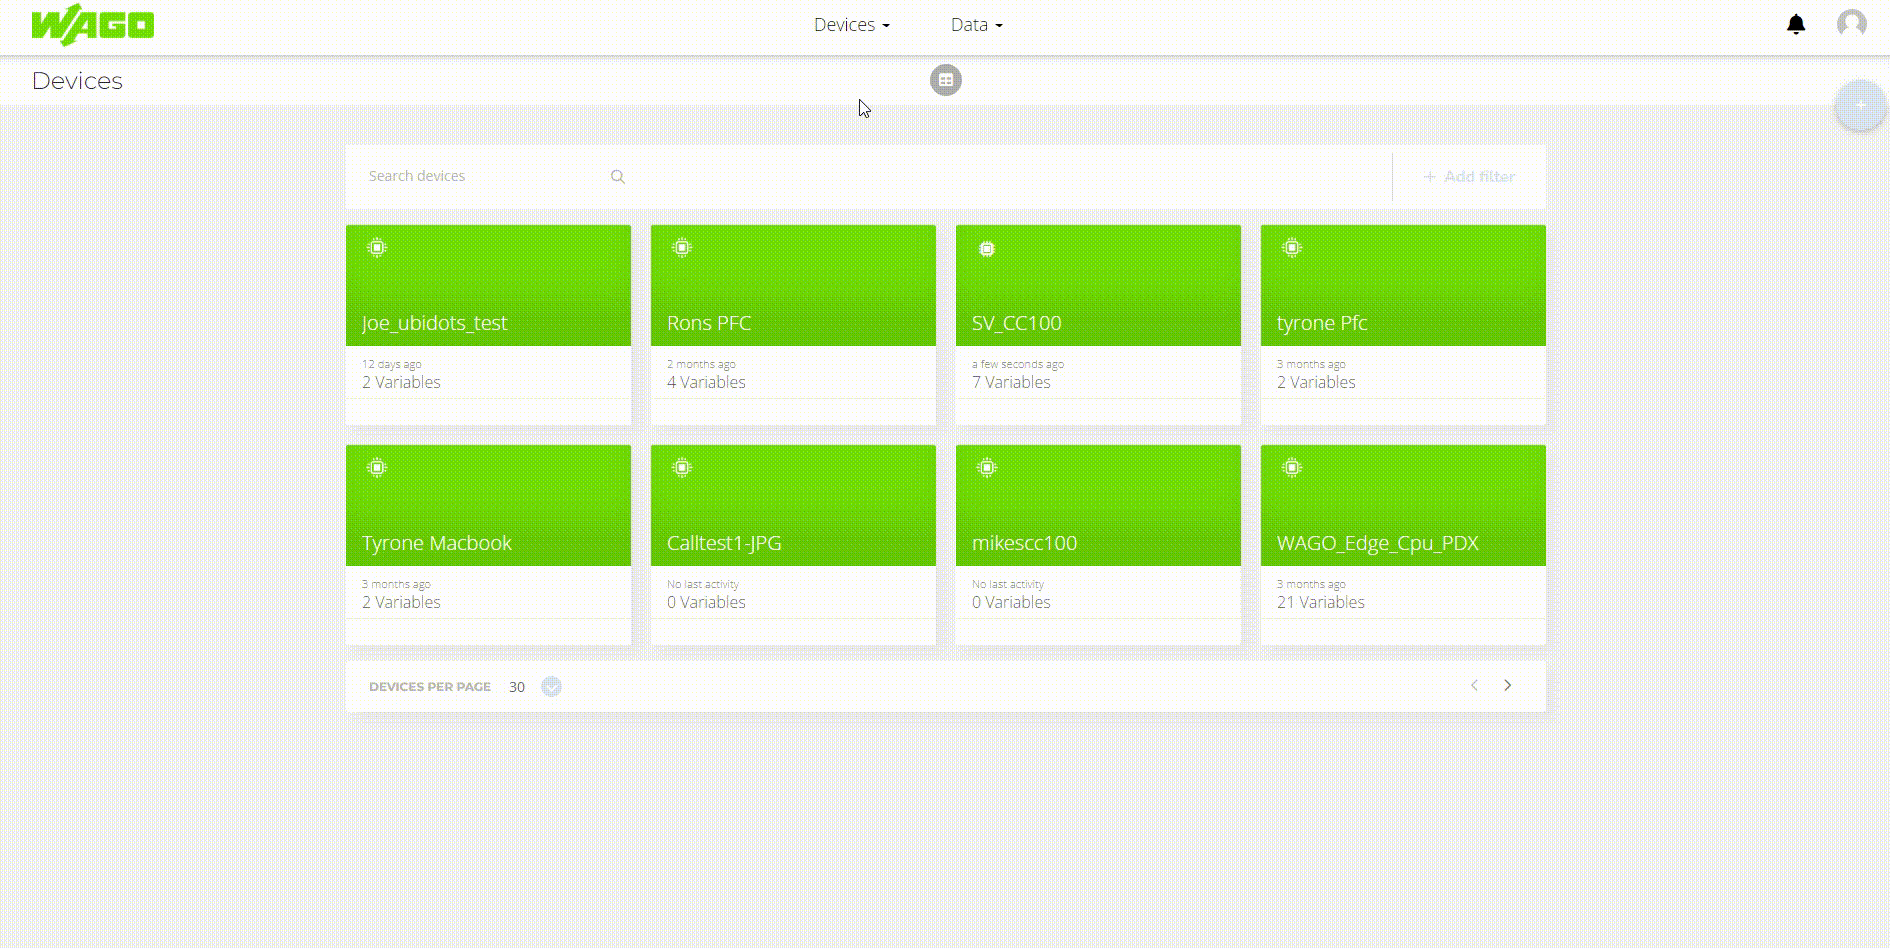The image size is (1890, 948).
Task: Click the floating plus button to add a device
Action: (1859, 105)
